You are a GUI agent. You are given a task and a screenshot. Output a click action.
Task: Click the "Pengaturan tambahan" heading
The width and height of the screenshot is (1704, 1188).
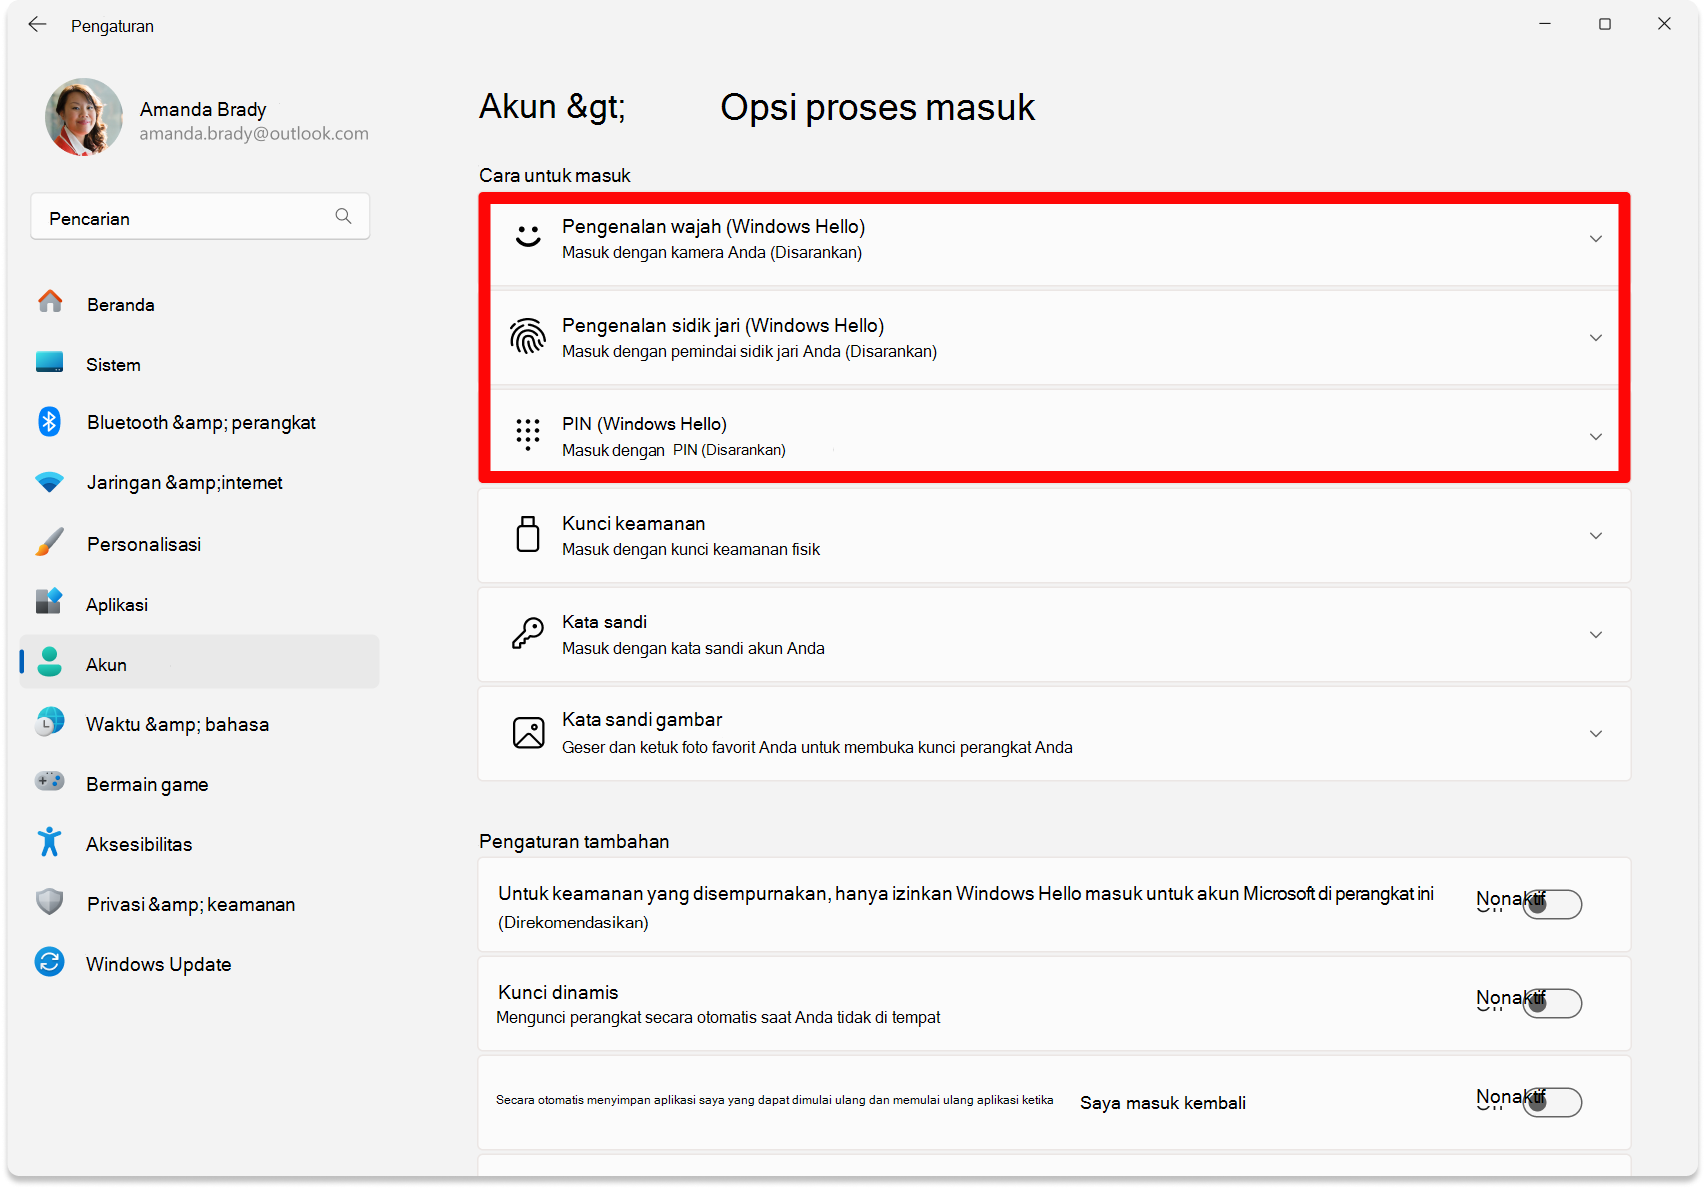[x=574, y=841]
